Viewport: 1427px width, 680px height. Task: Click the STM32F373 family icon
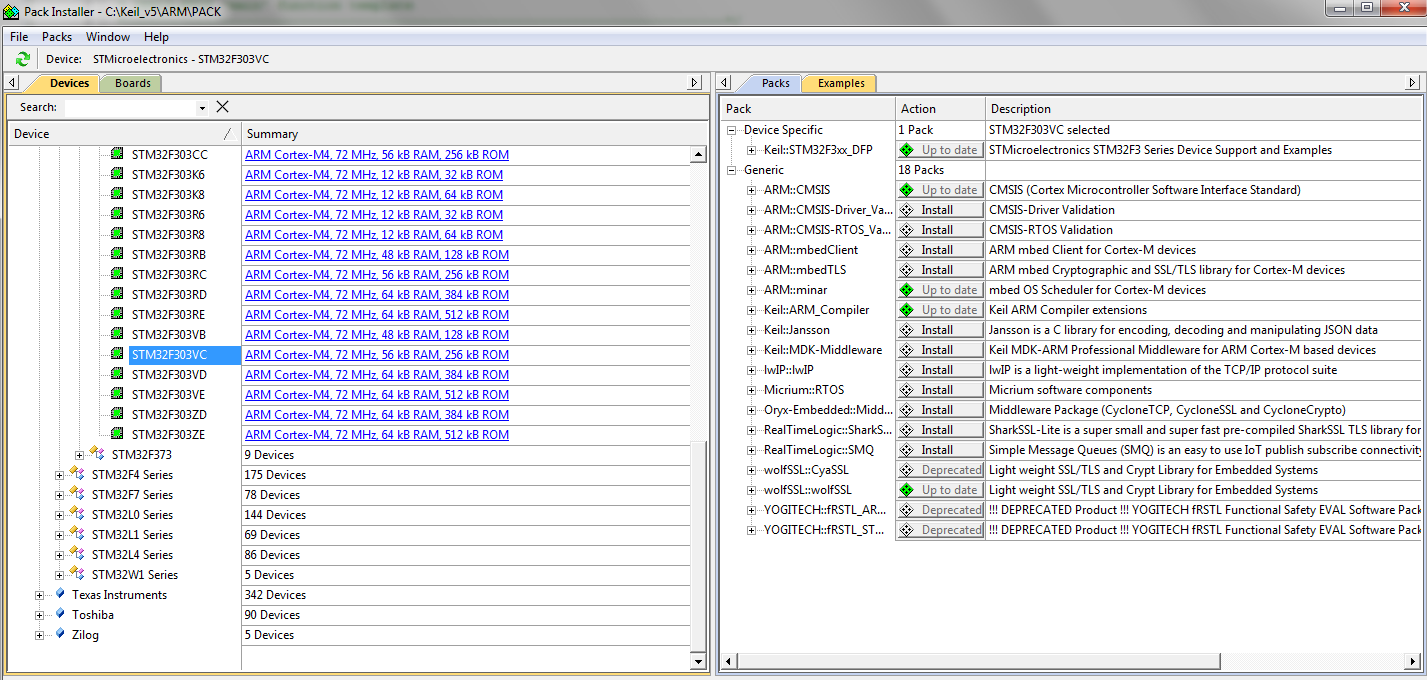tap(97, 454)
